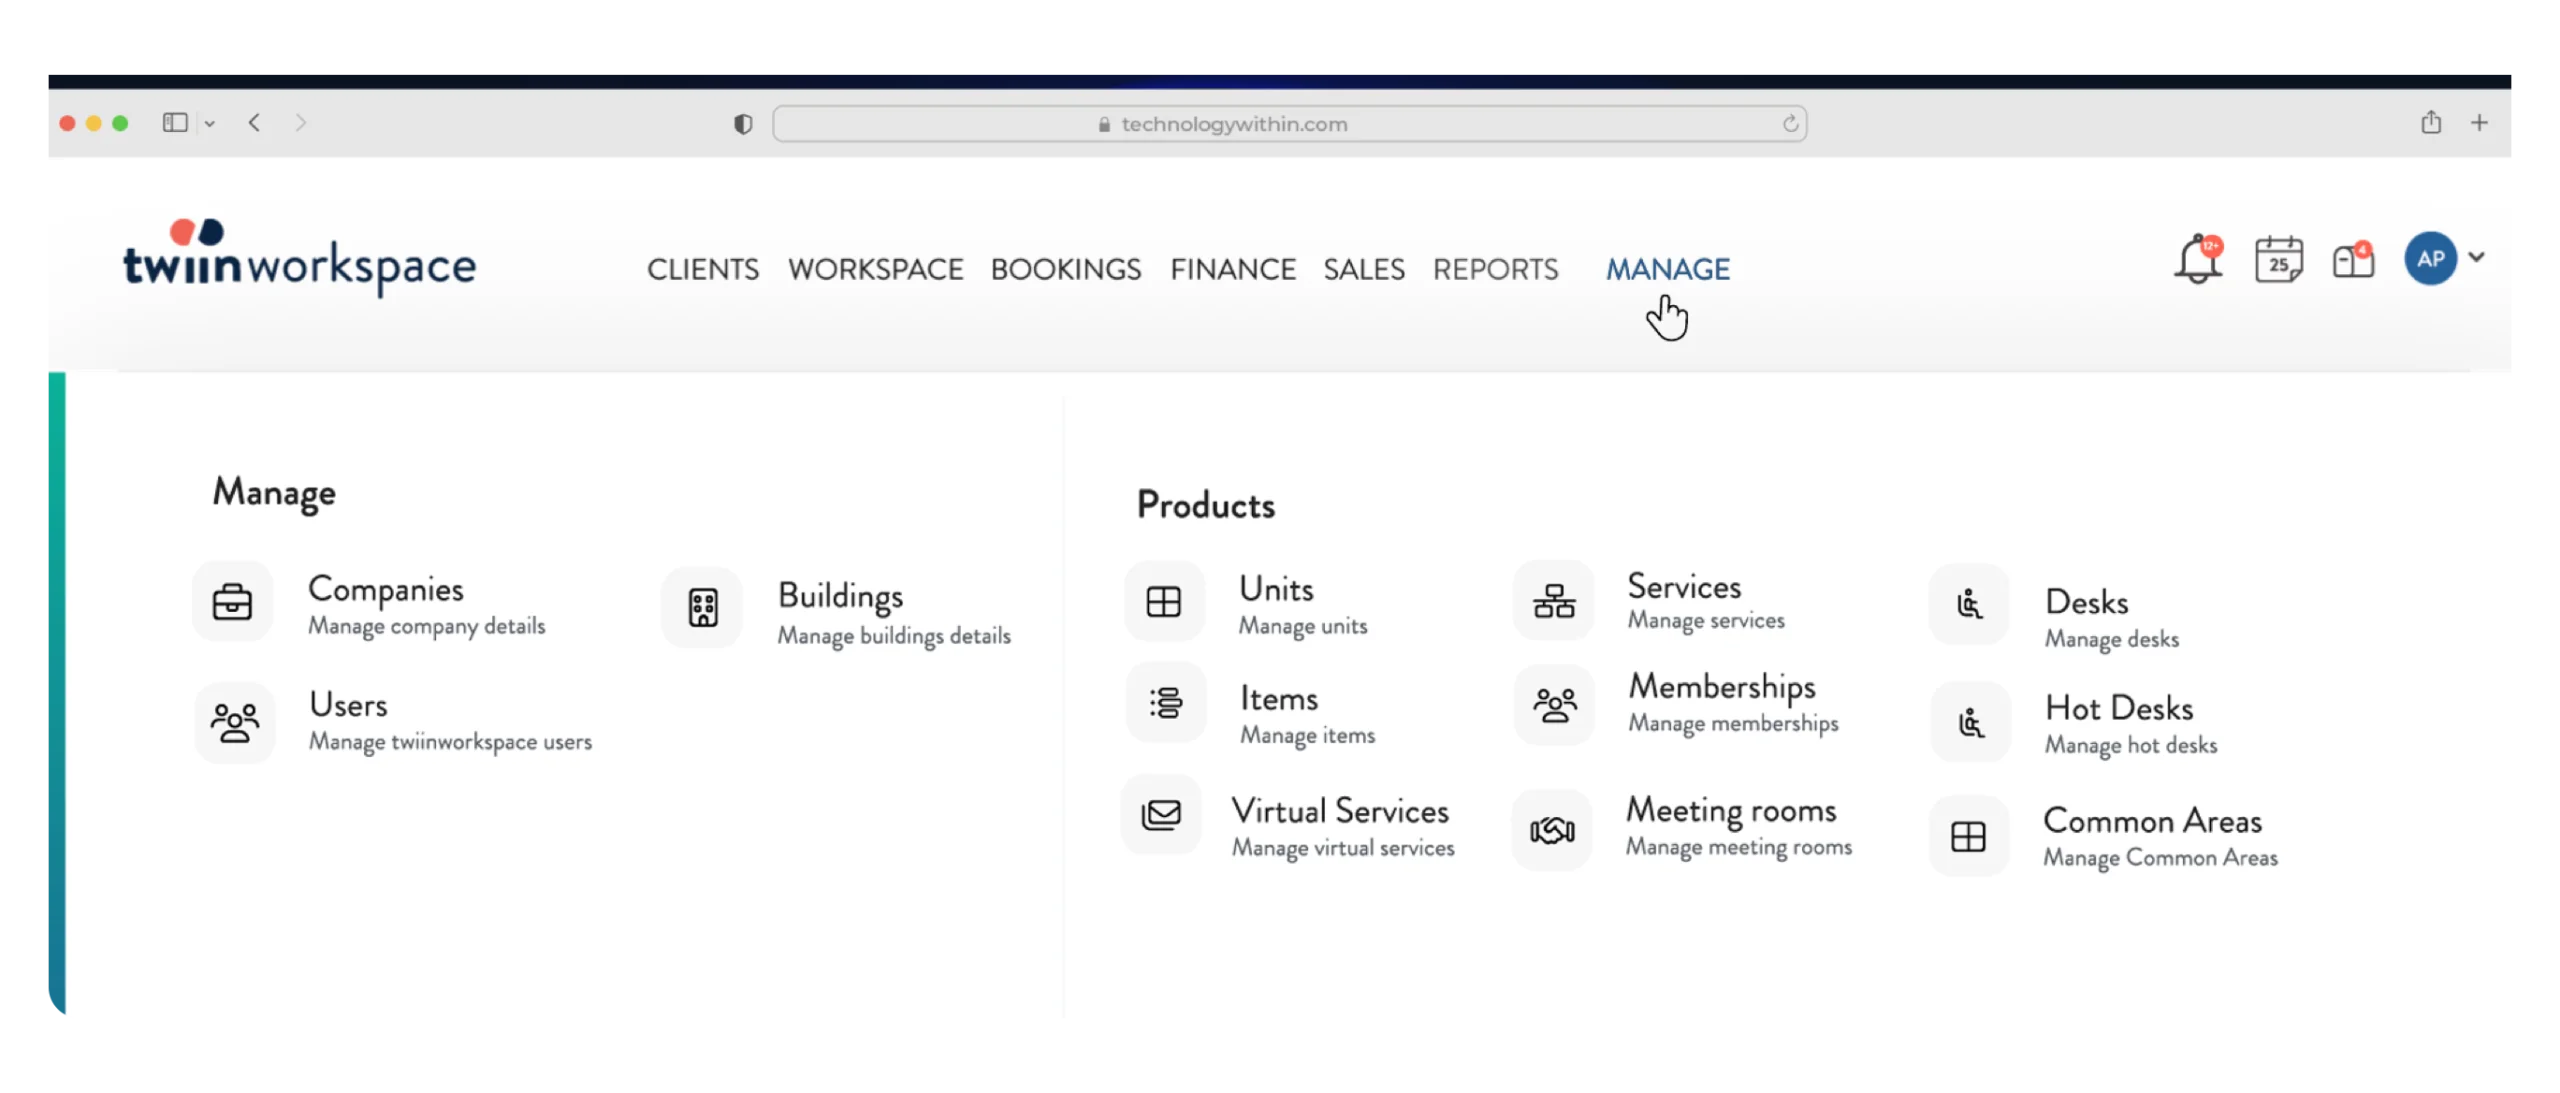2560x1093 pixels.
Task: Click the Virtual Services envelope icon
Action: click(1162, 815)
